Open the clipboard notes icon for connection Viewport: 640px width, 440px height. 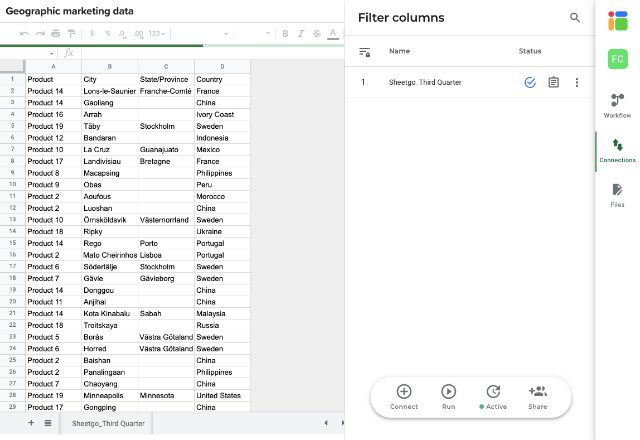pyautogui.click(x=553, y=82)
